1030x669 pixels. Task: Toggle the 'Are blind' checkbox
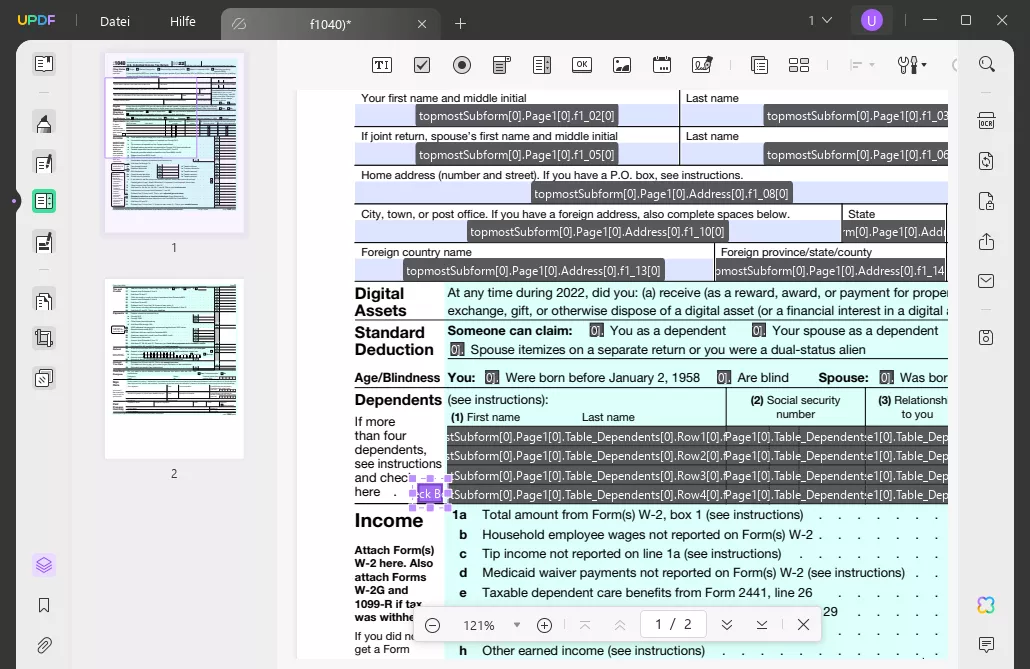(724, 378)
